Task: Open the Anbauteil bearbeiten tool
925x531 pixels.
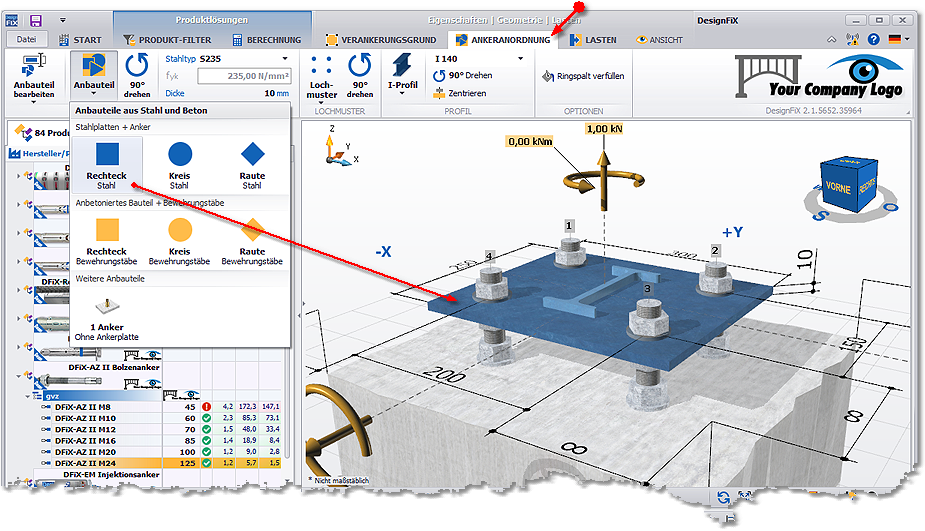Action: click(x=34, y=77)
